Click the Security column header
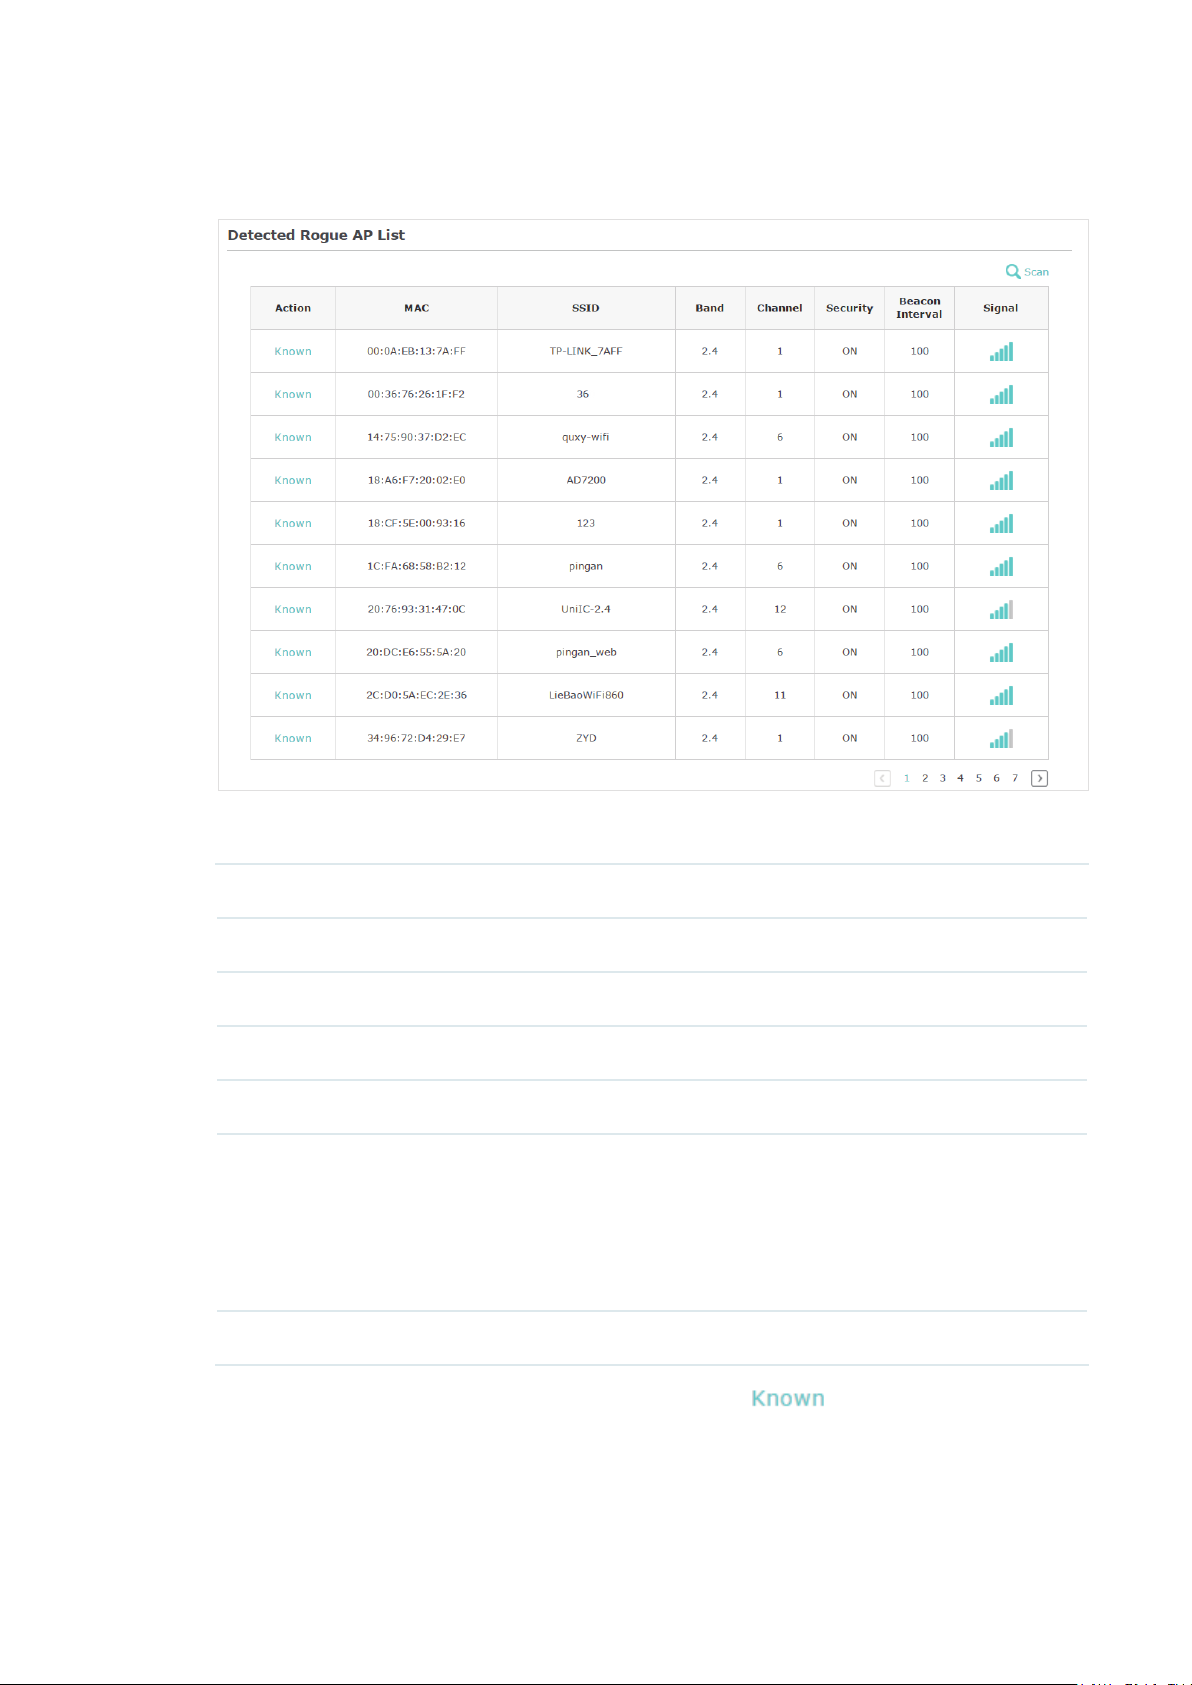 click(849, 308)
